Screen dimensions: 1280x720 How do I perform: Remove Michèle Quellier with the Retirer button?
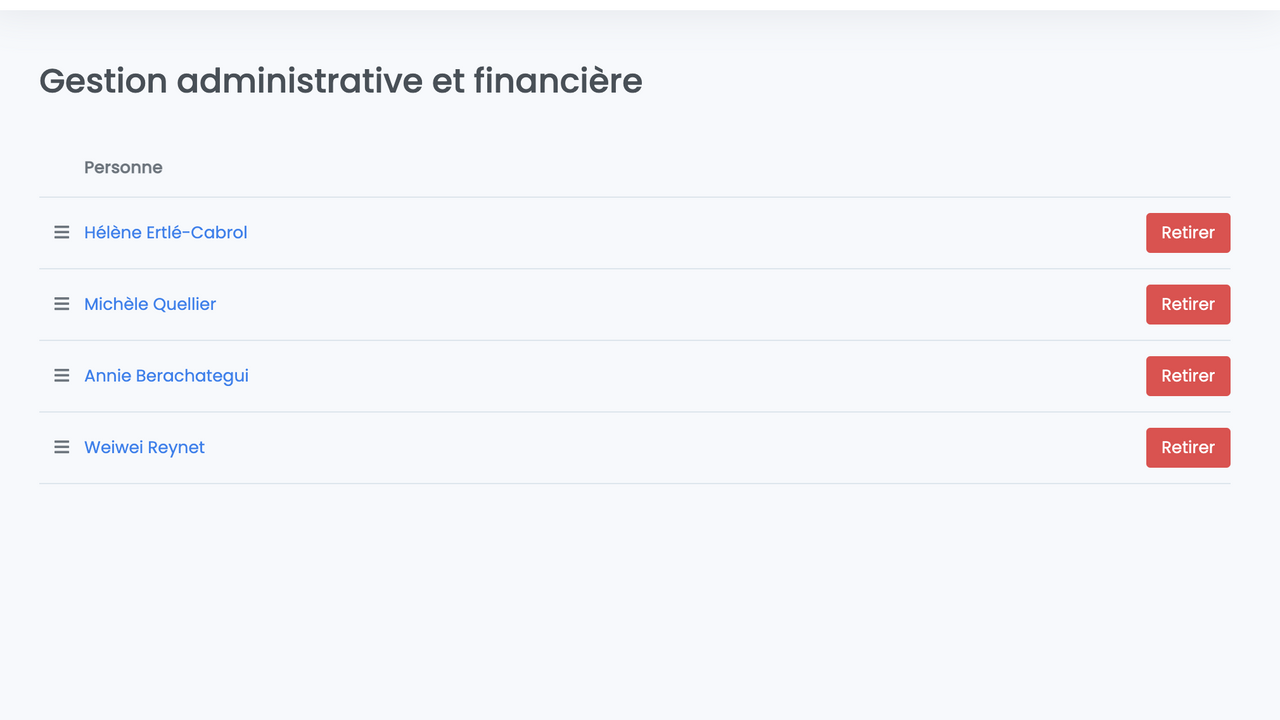1187,304
